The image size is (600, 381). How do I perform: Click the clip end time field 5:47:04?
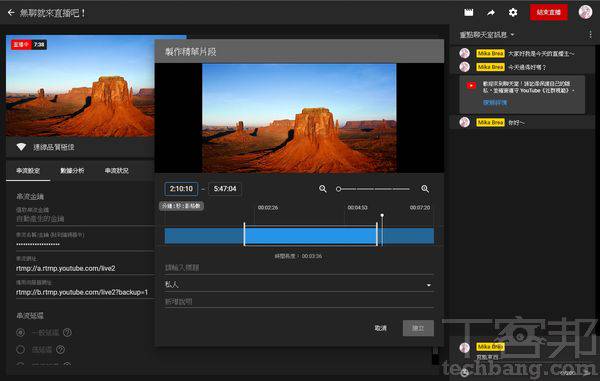225,189
